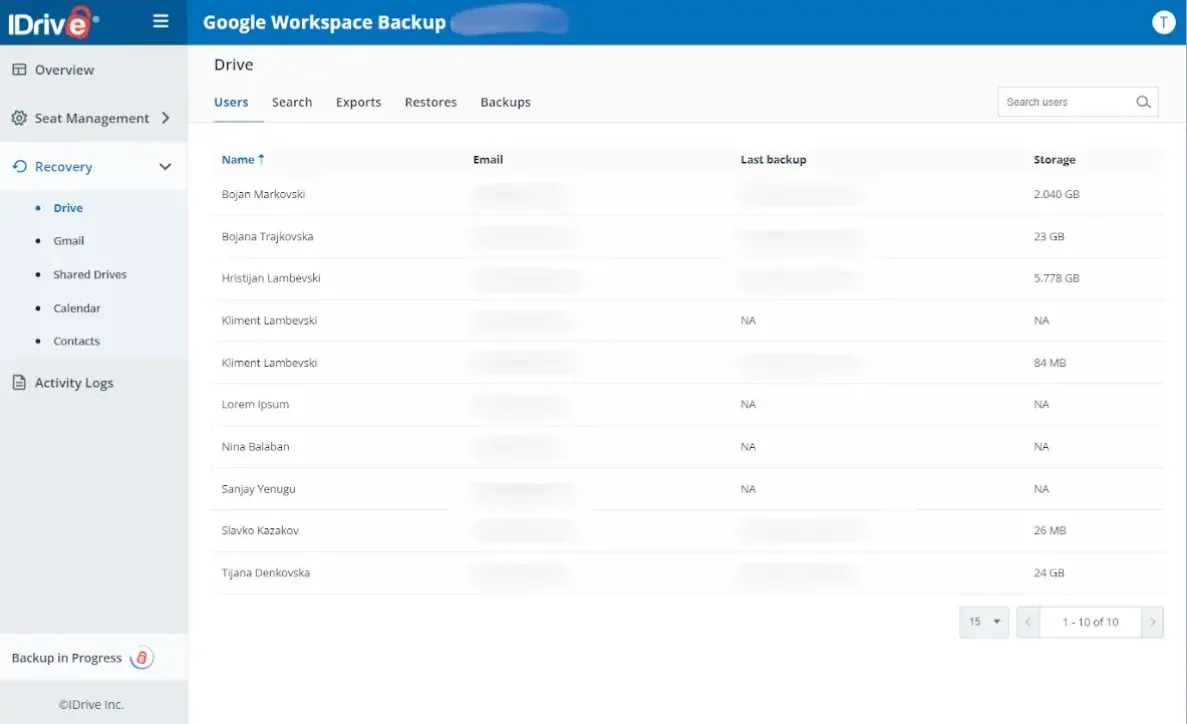This screenshot has width=1187, height=724.
Task: Select Drive under Recovery
Action: coord(68,208)
